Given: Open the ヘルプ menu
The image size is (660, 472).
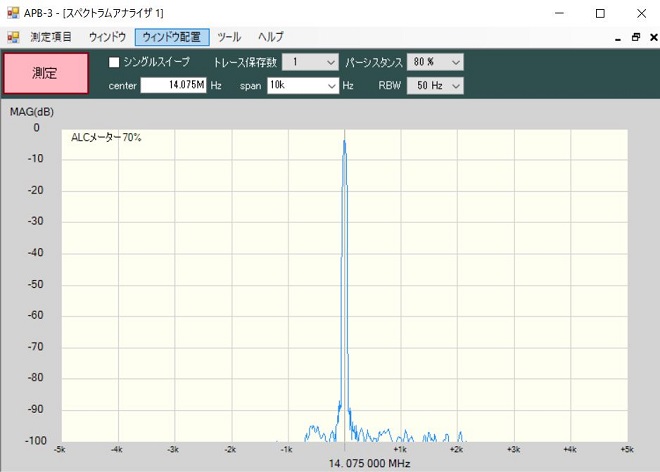Looking at the screenshot, I should (x=271, y=37).
